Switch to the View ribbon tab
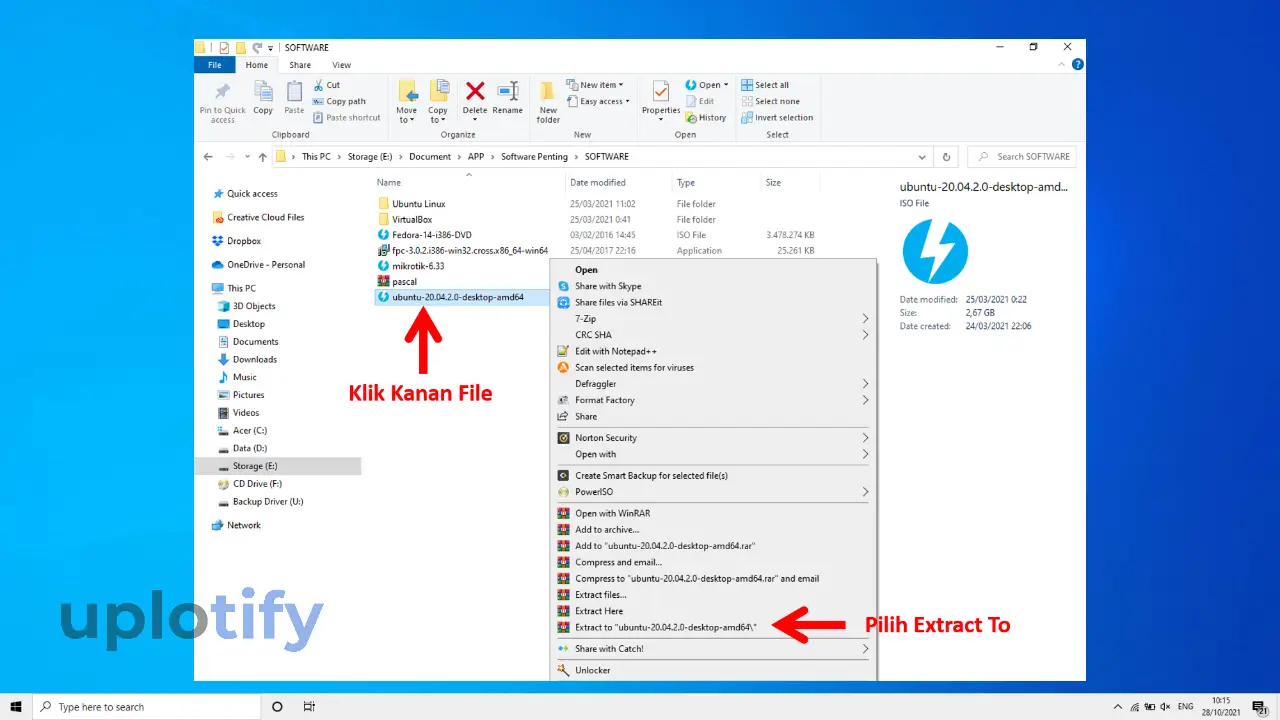 341,65
